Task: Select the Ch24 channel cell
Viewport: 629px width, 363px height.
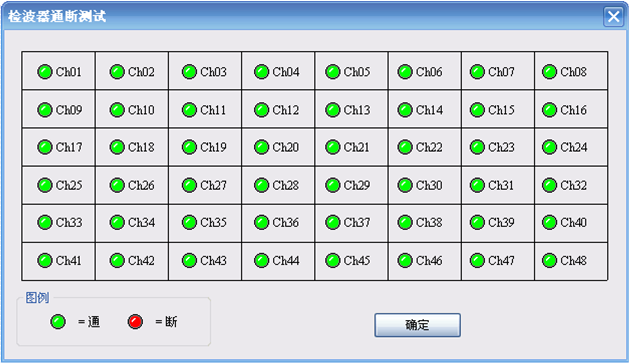Action: pyautogui.click(x=571, y=147)
